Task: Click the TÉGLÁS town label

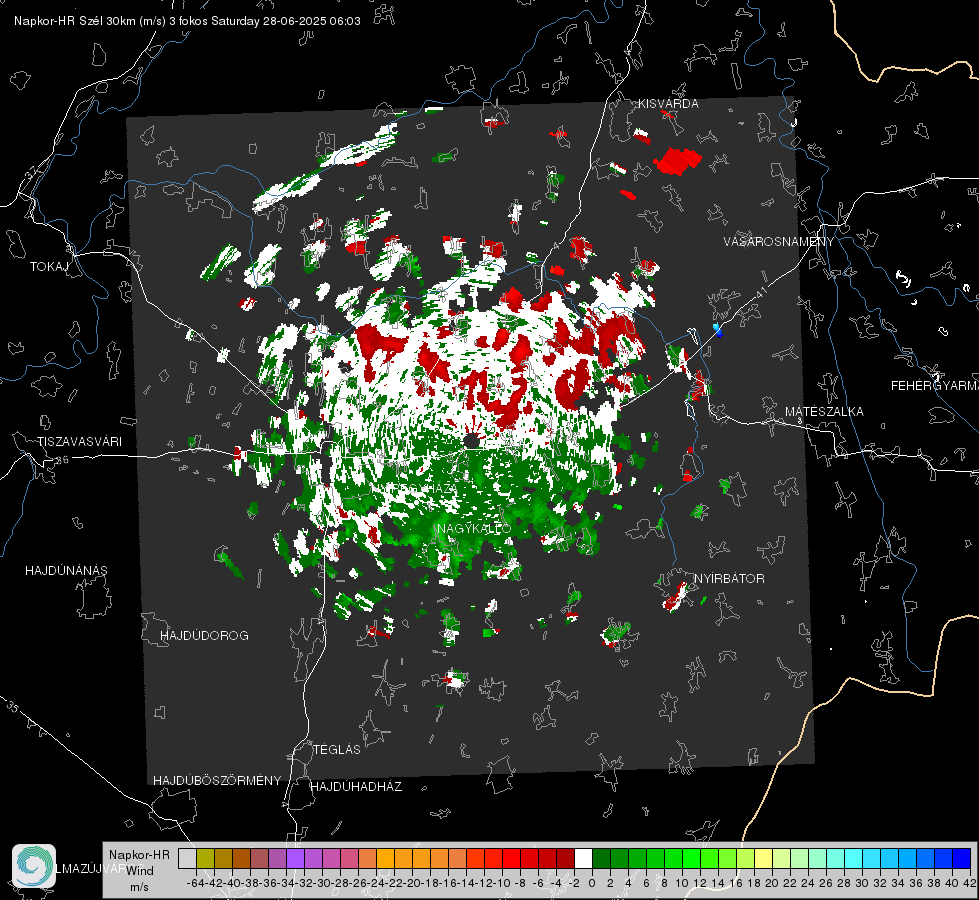Action: point(337,750)
